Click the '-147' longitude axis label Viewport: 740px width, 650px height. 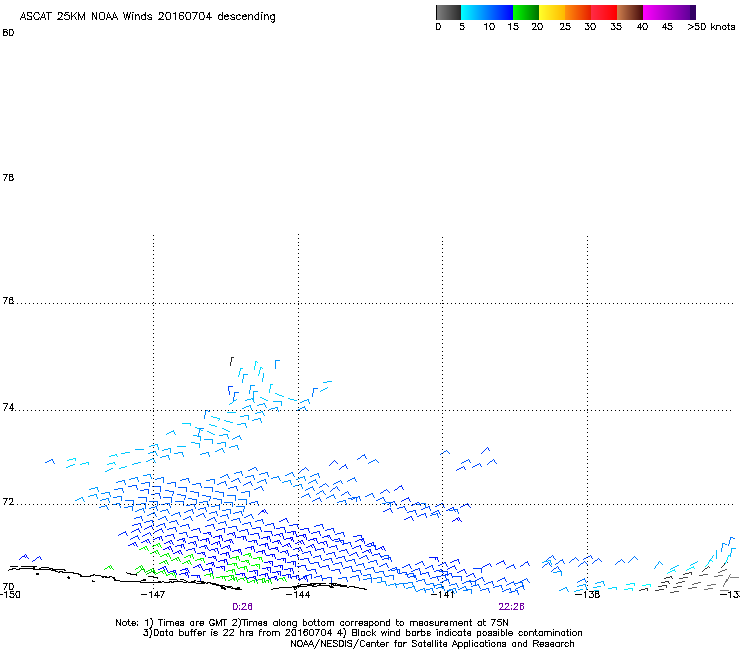153,594
